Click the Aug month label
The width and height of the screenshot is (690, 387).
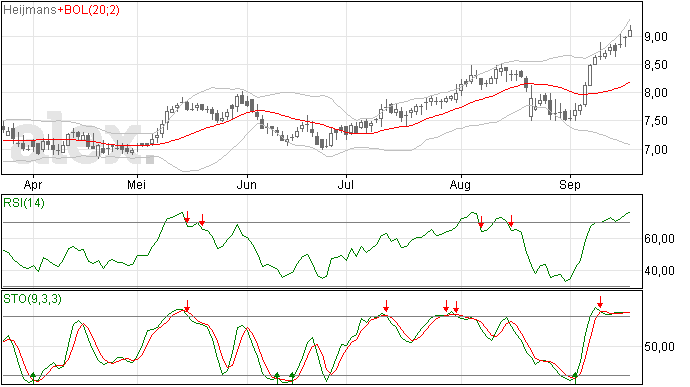(x=460, y=185)
